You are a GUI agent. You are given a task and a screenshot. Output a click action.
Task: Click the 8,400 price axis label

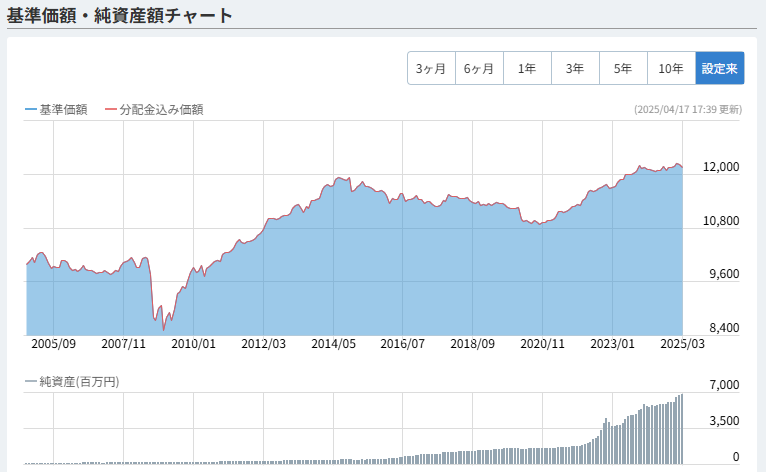[x=724, y=328]
